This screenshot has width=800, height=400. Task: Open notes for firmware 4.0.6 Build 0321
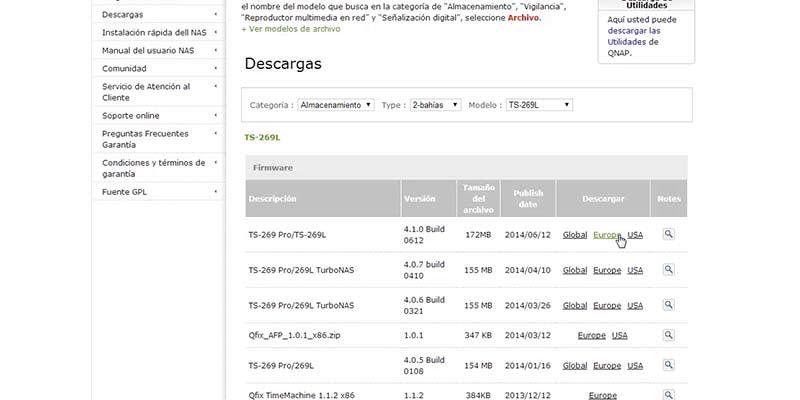click(x=668, y=305)
